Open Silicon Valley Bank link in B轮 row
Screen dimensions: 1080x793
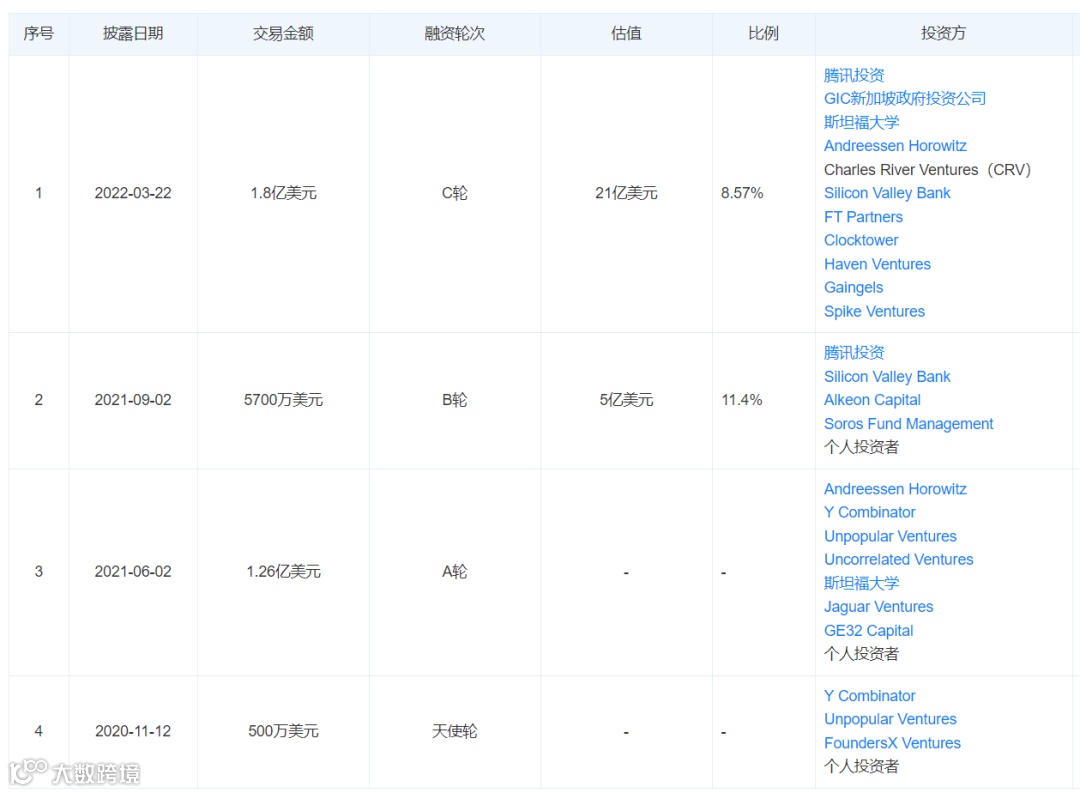click(886, 377)
